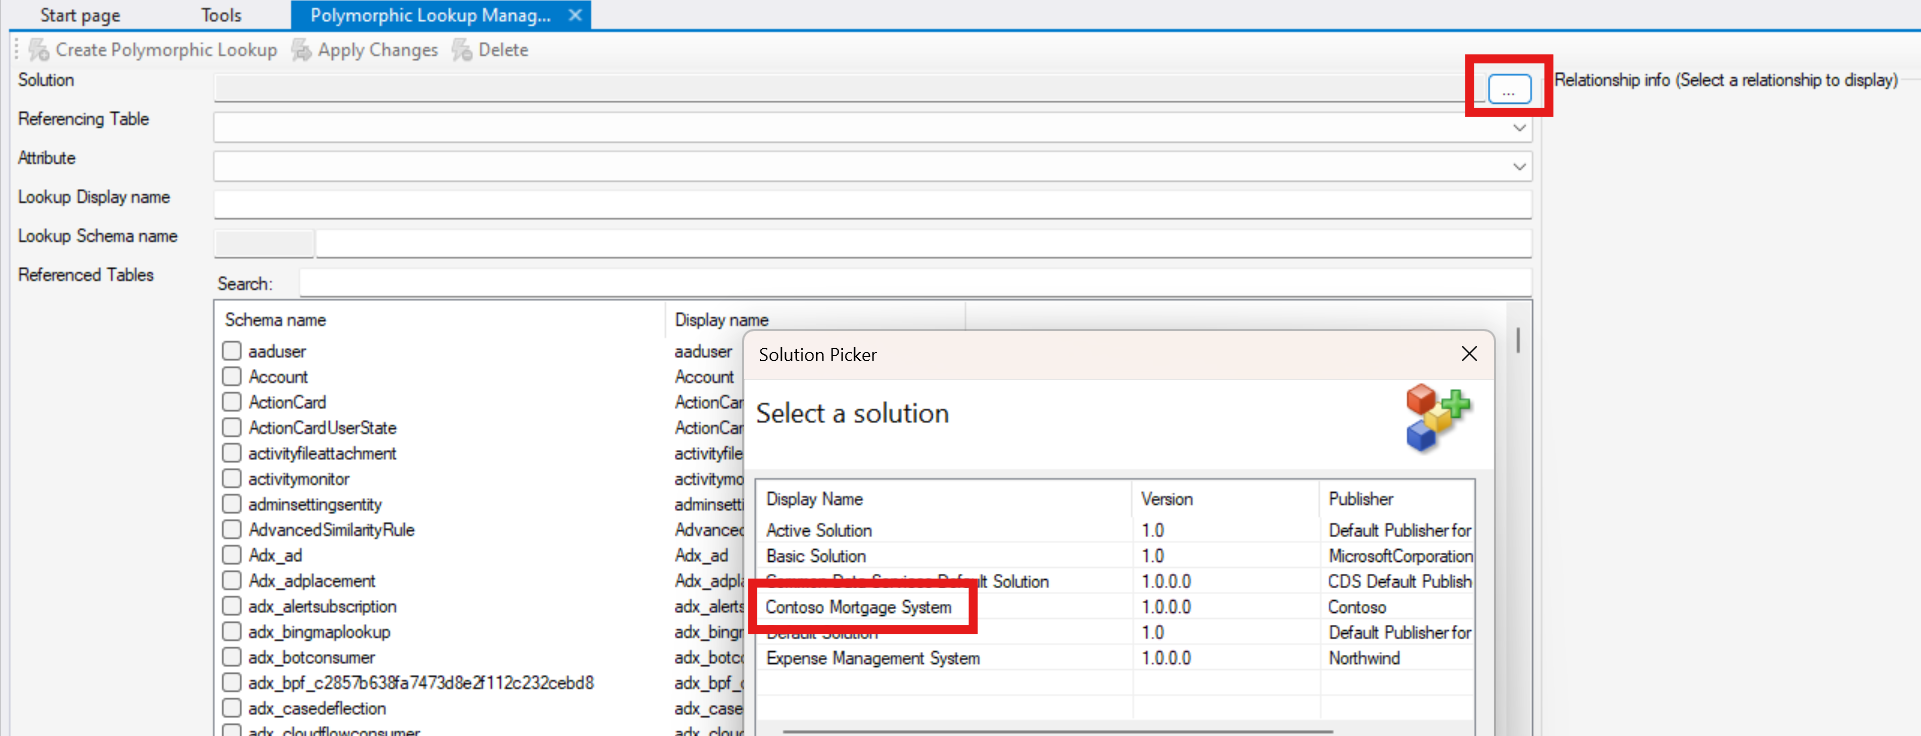The height and width of the screenshot is (736, 1921).
Task: Click the Lookup Display name field
Action: click(872, 204)
